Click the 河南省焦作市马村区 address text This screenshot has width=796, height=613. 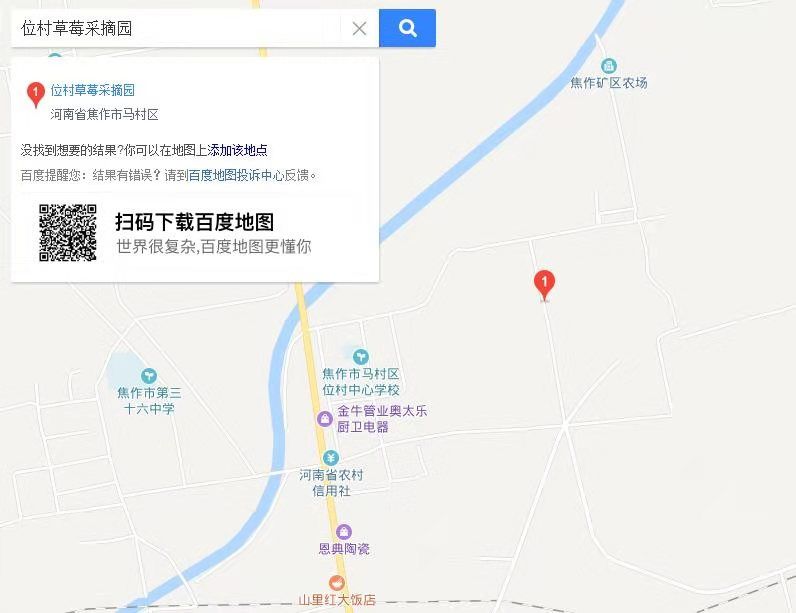[105, 114]
